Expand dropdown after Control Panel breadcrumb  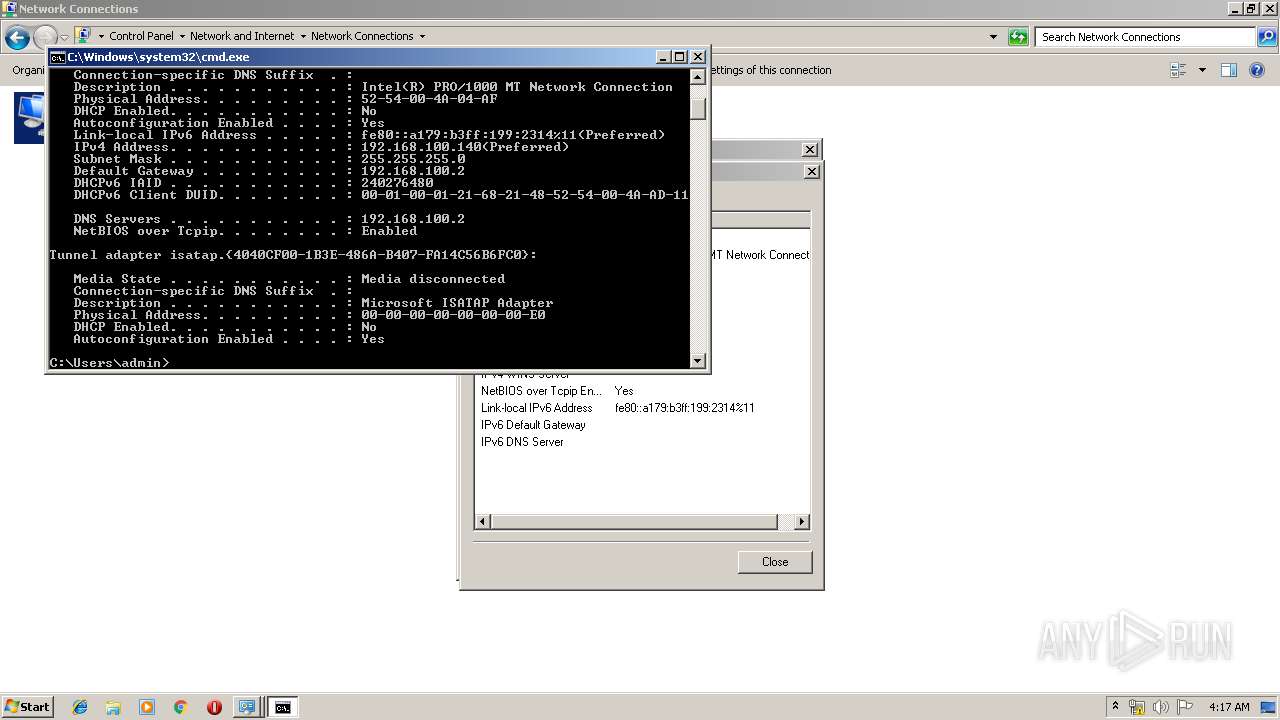click(182, 36)
